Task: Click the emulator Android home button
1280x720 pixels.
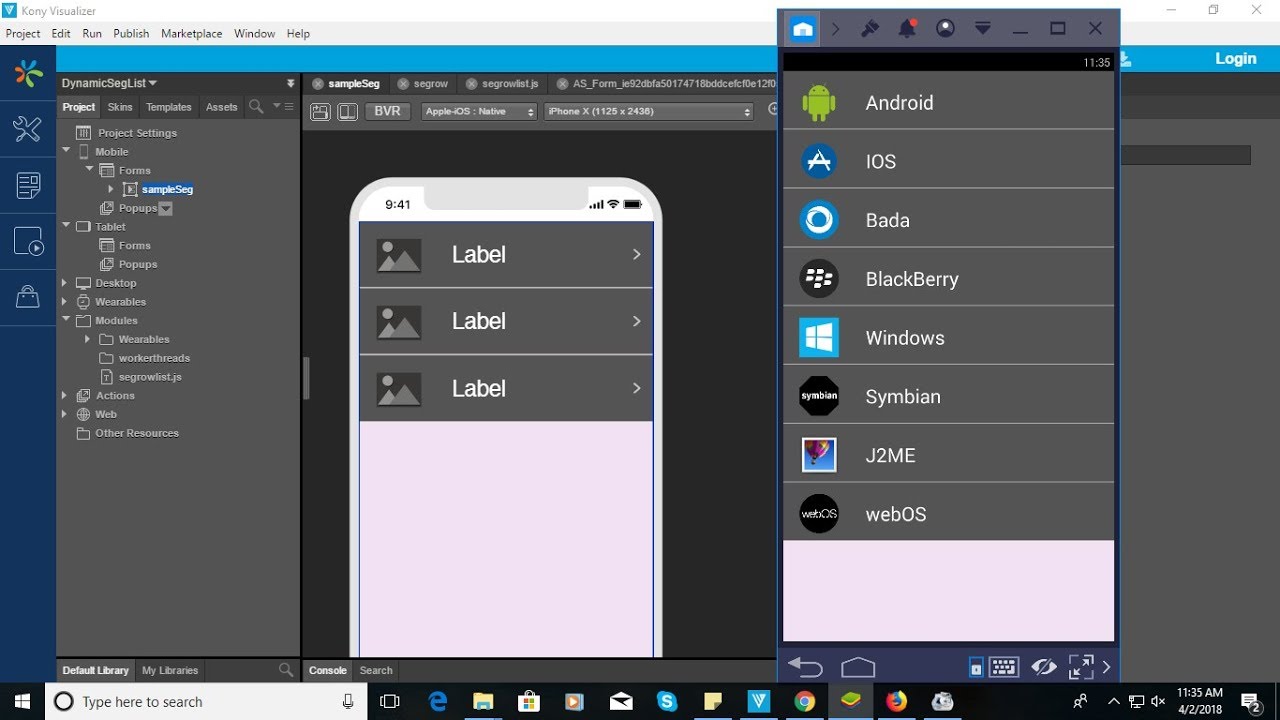Action: [858, 667]
